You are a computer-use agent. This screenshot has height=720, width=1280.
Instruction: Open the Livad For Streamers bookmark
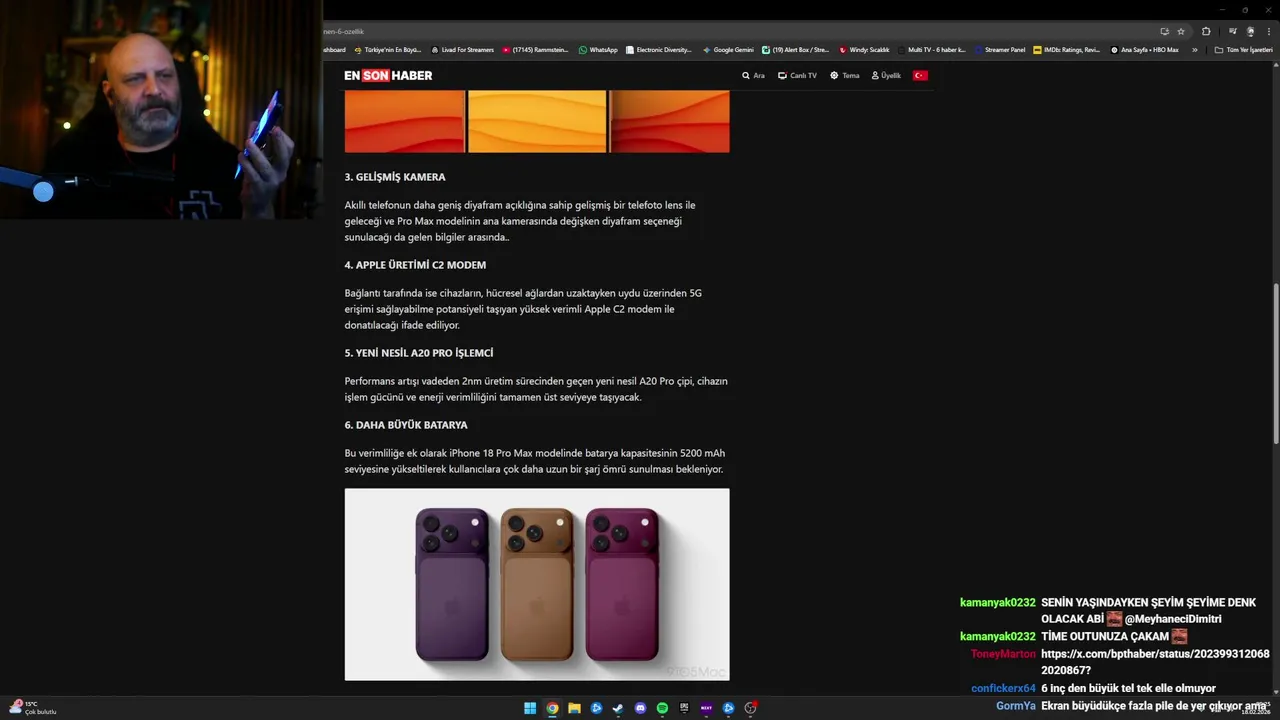462,50
